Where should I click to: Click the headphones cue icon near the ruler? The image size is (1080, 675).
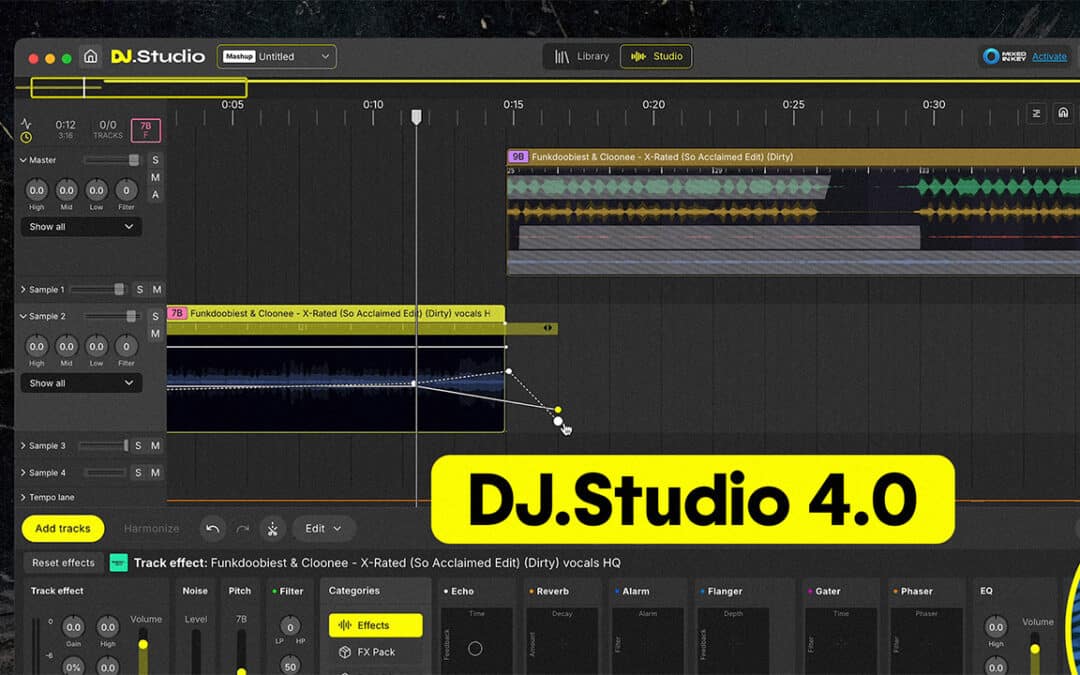[1063, 113]
